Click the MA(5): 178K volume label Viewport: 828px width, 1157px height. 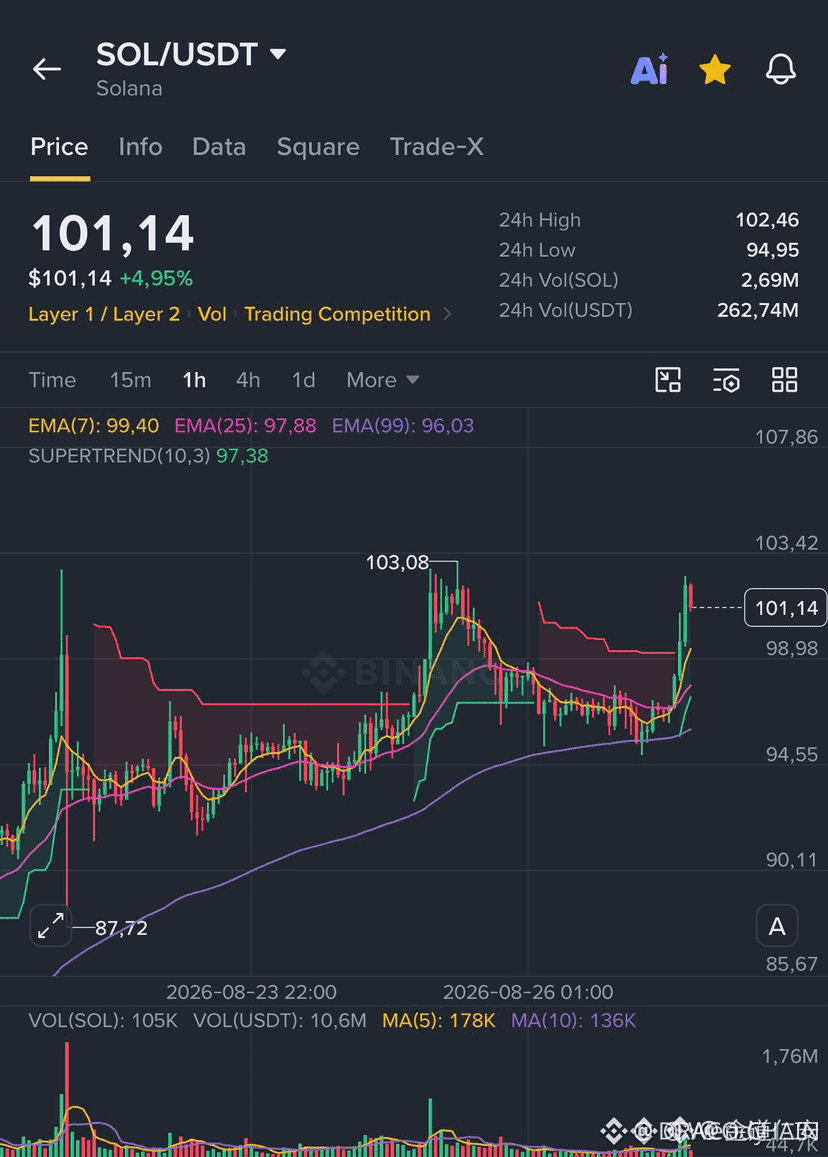click(439, 1020)
